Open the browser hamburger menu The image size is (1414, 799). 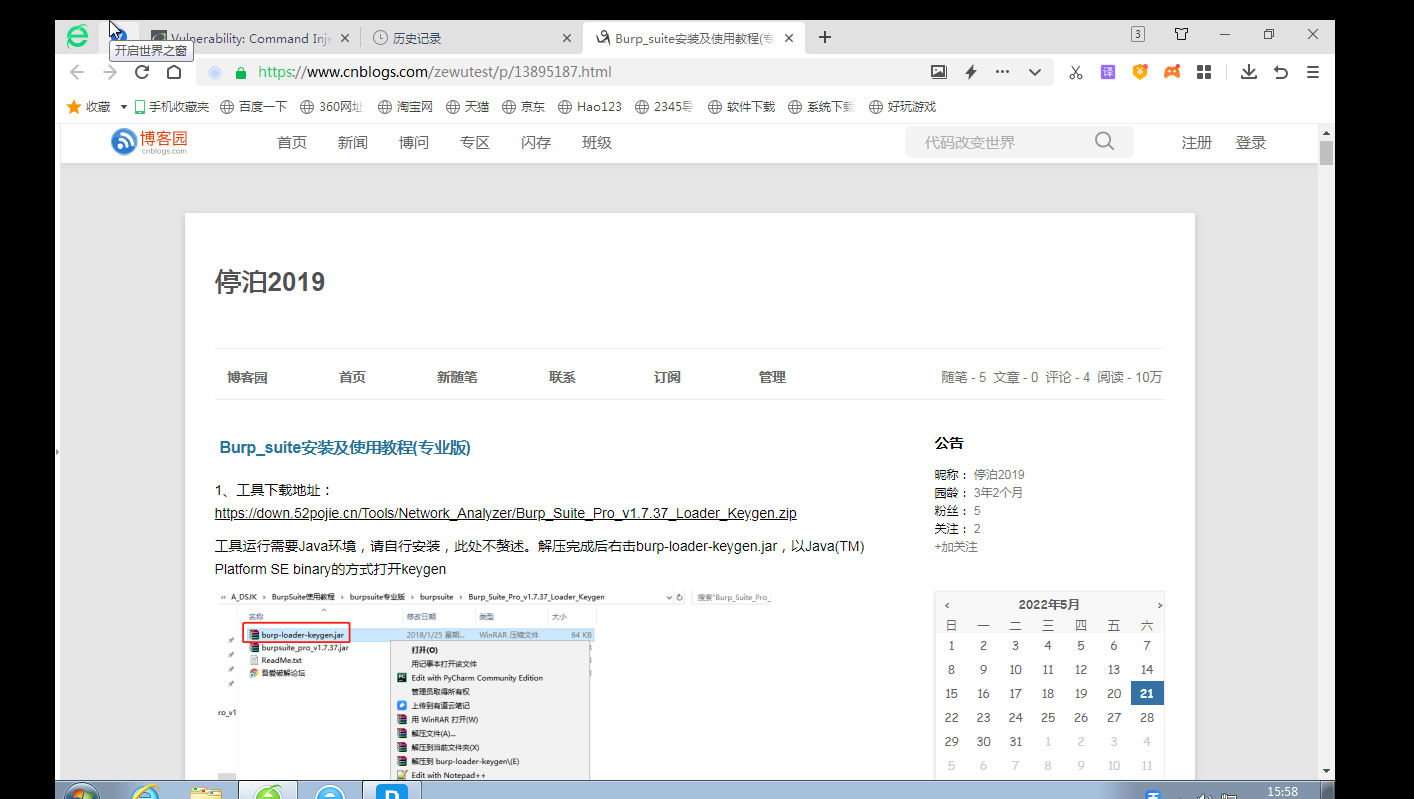[x=1313, y=72]
